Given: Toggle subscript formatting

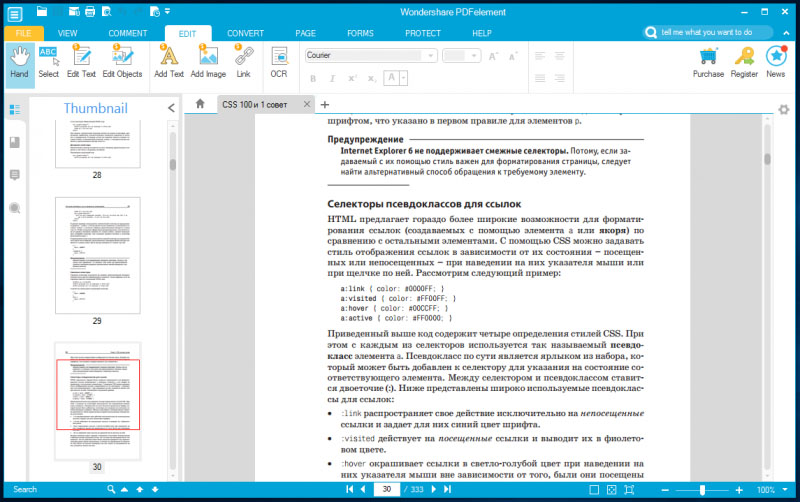Looking at the screenshot, I should (x=372, y=79).
